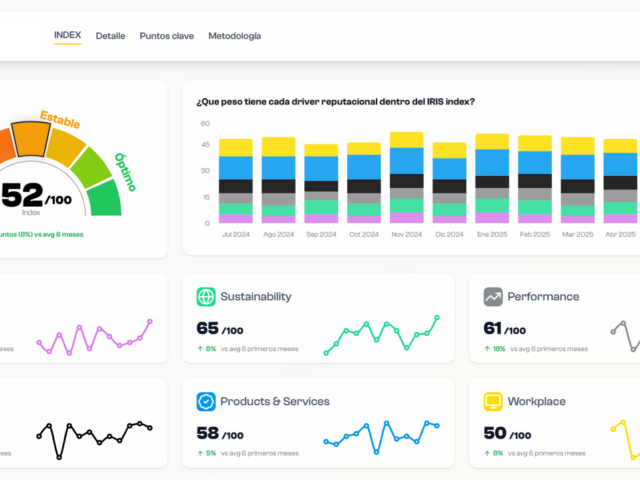Click the Nov 2024 stacked bar
The width and height of the screenshot is (640, 480).
(406, 178)
